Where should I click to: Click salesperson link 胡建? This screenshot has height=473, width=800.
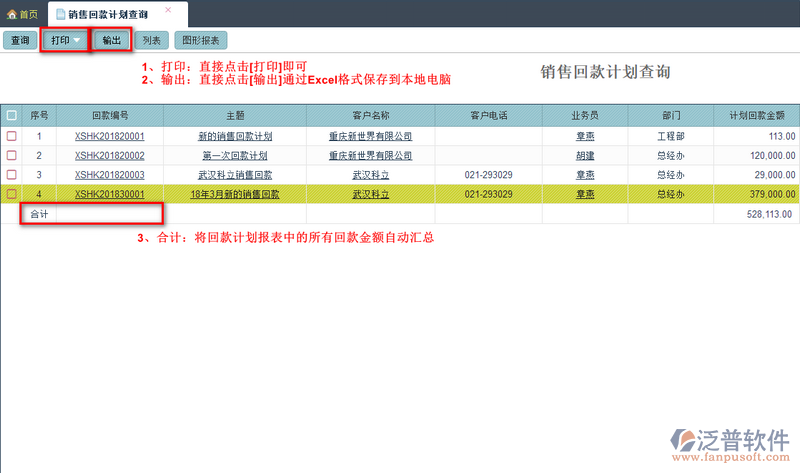584,155
